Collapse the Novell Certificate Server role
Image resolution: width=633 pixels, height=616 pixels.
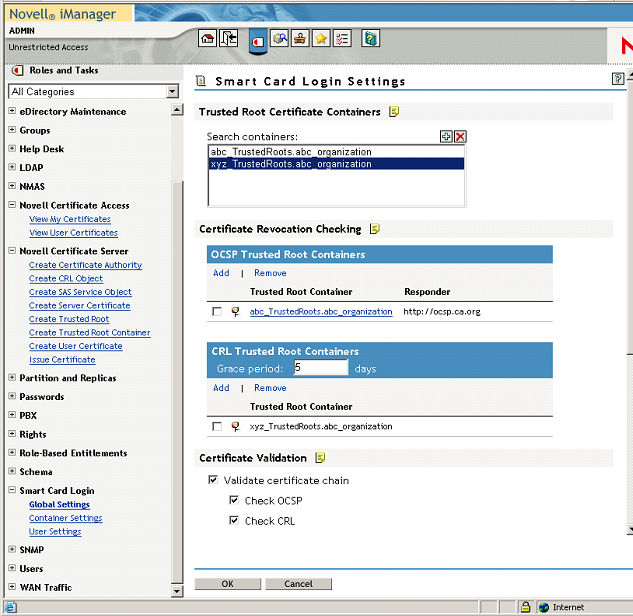click(13, 251)
